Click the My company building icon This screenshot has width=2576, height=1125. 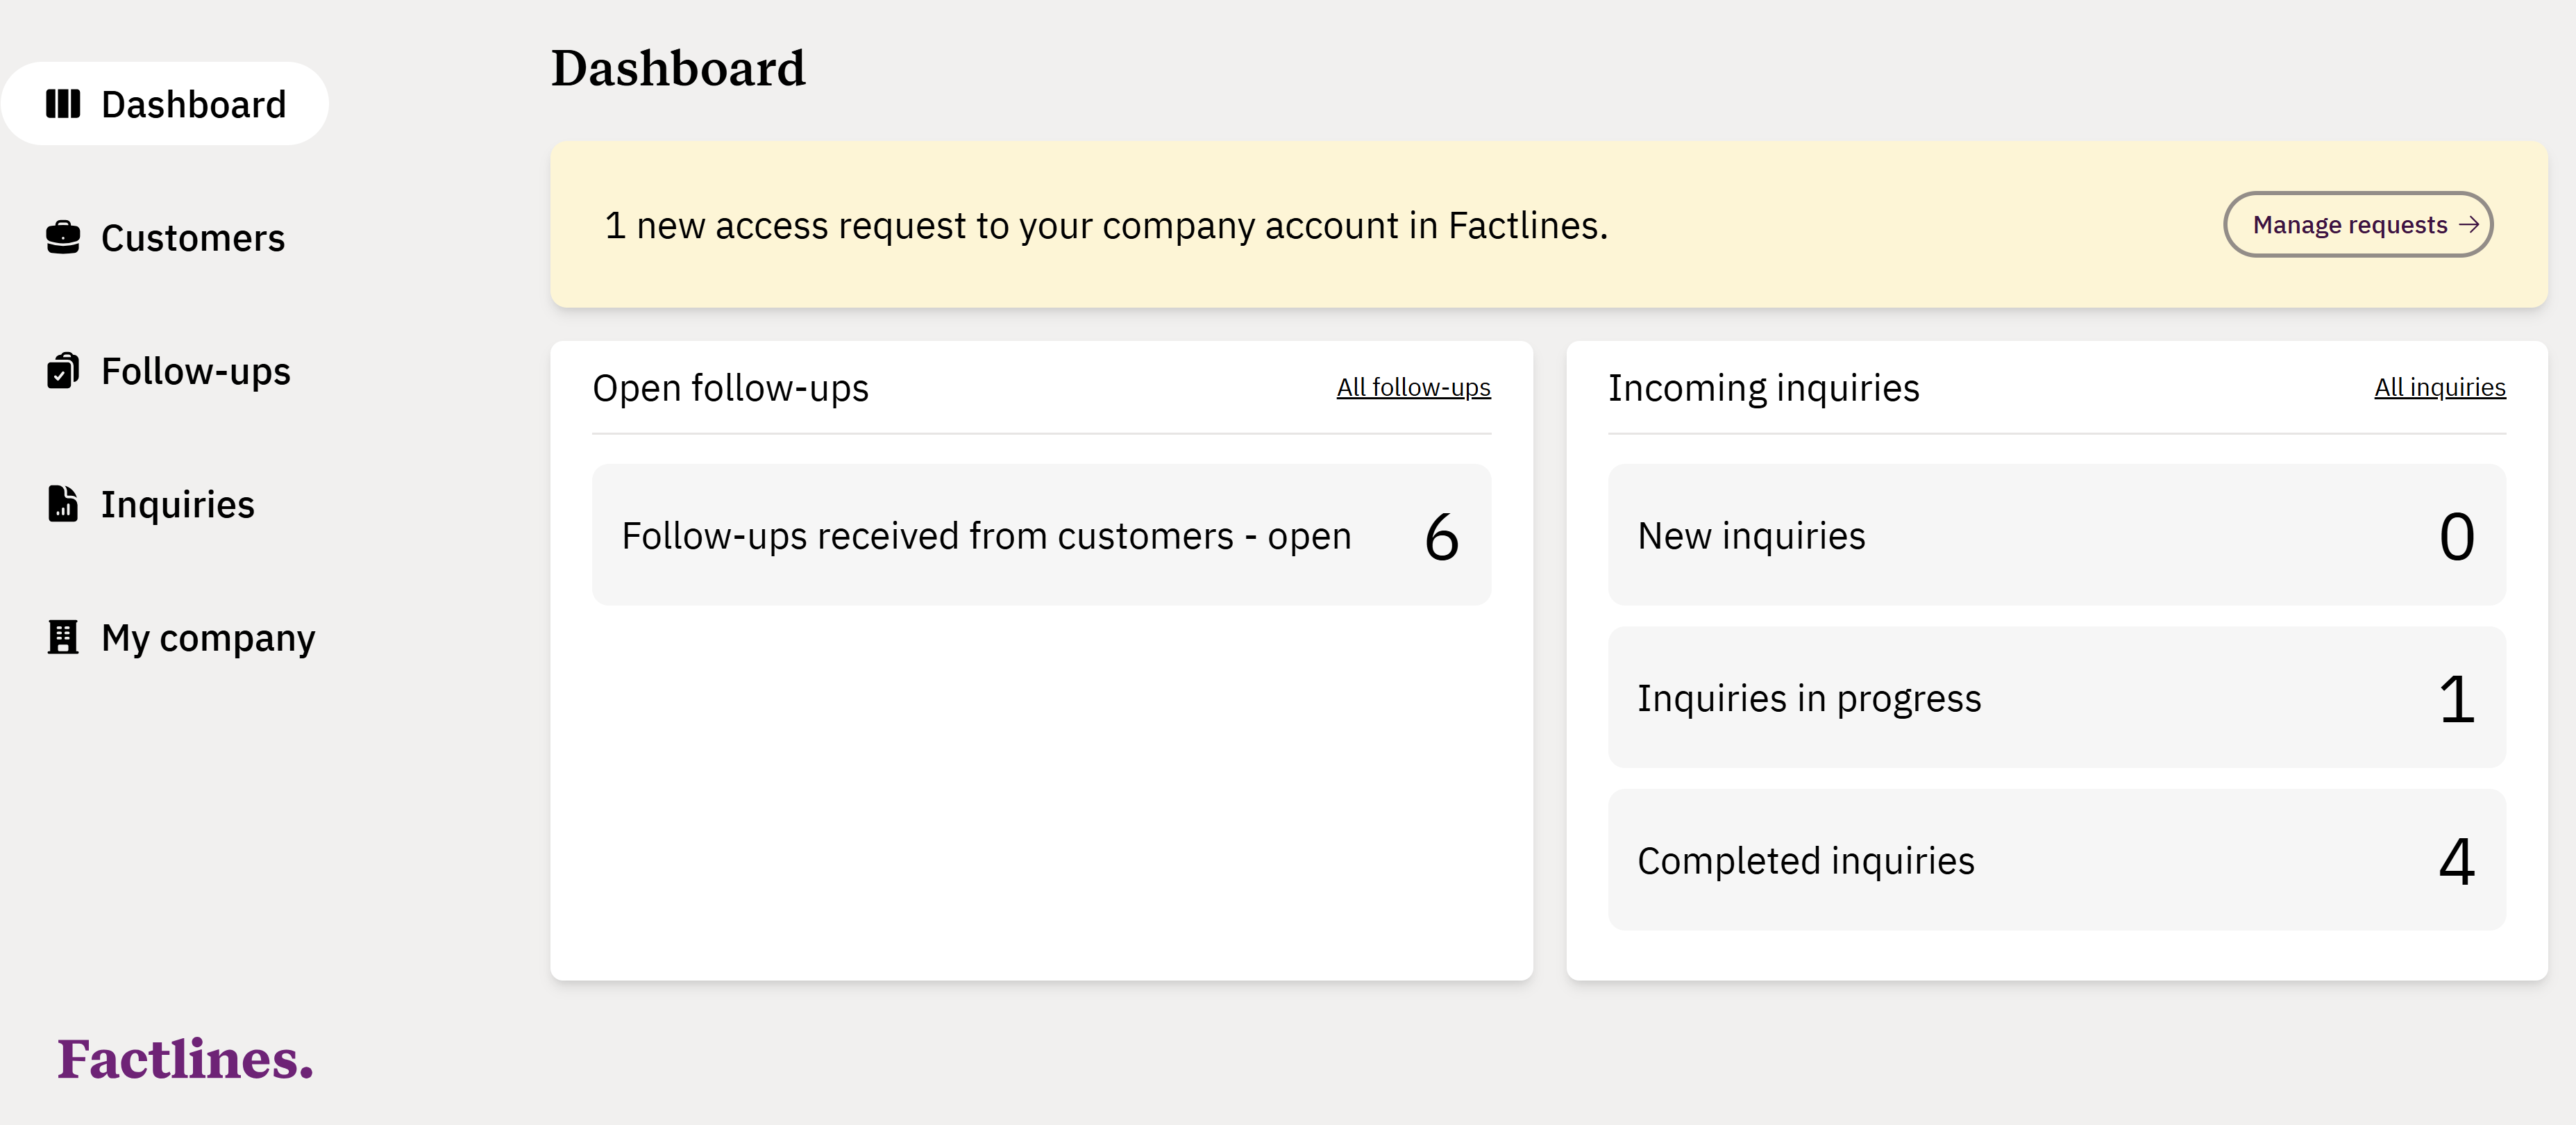pos(63,637)
